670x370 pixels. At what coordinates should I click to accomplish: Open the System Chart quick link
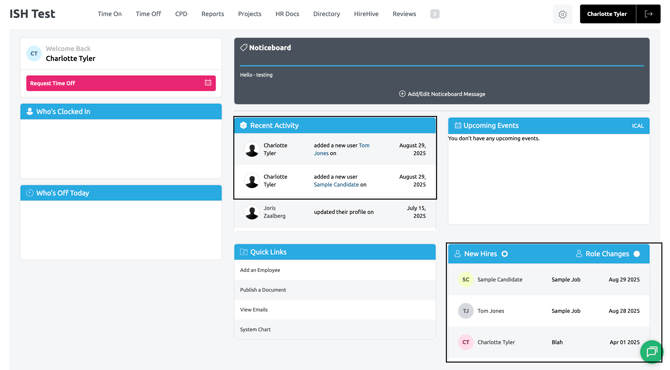pos(256,329)
